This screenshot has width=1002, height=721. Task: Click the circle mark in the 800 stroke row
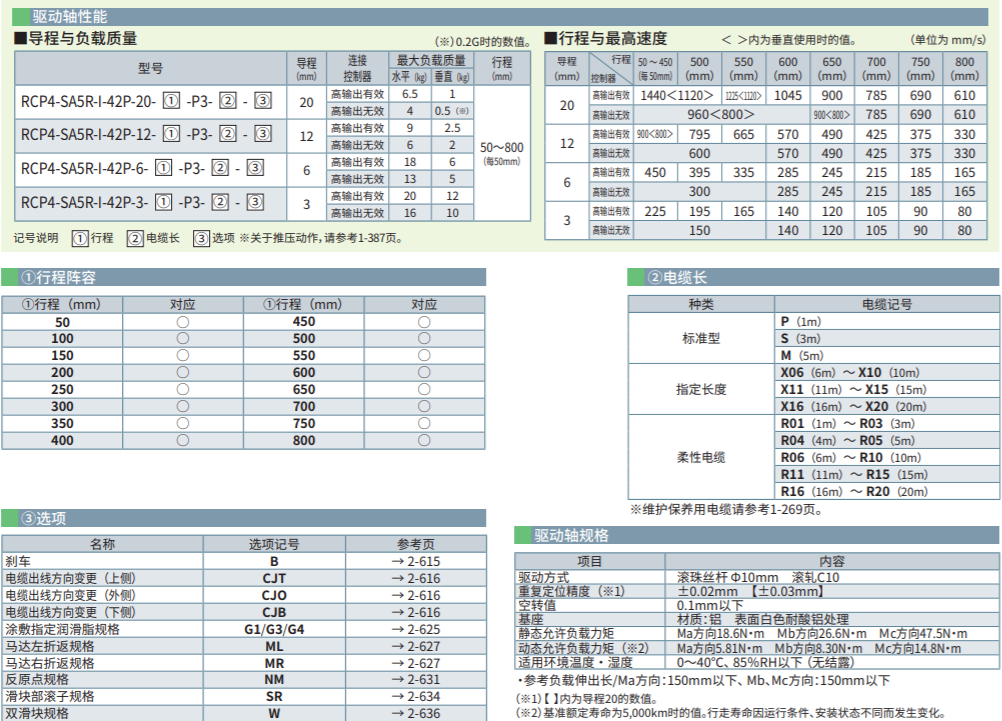(x=424, y=440)
